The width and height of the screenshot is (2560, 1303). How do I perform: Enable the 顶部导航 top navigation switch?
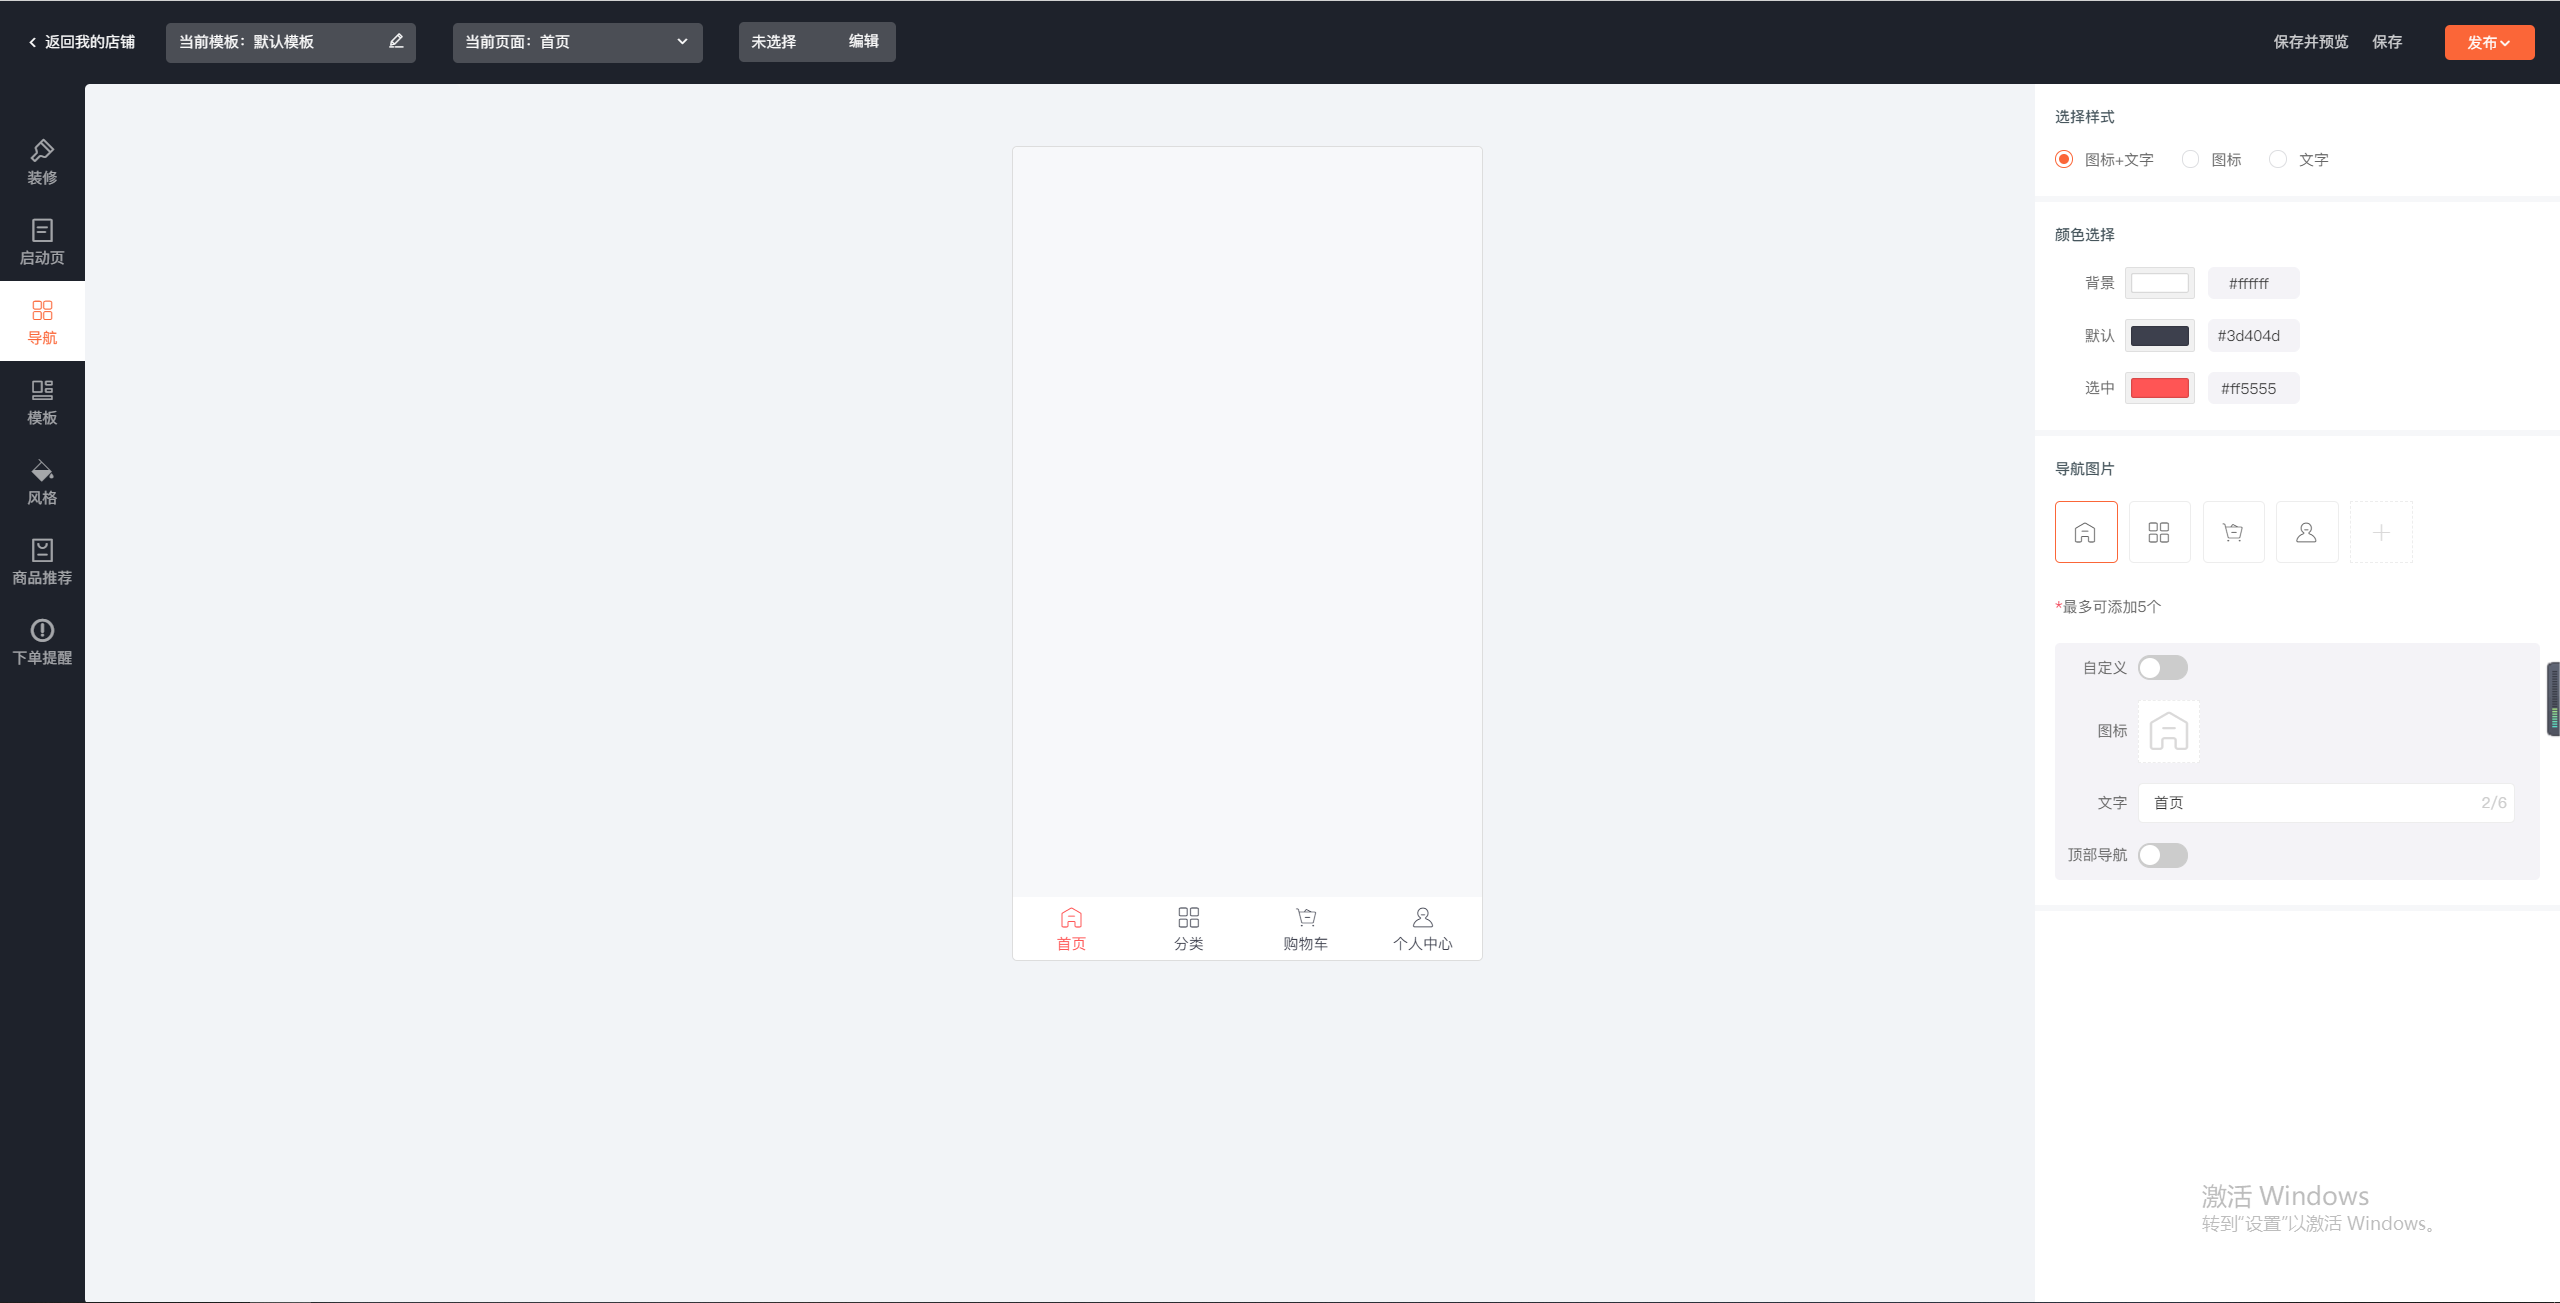(2162, 855)
